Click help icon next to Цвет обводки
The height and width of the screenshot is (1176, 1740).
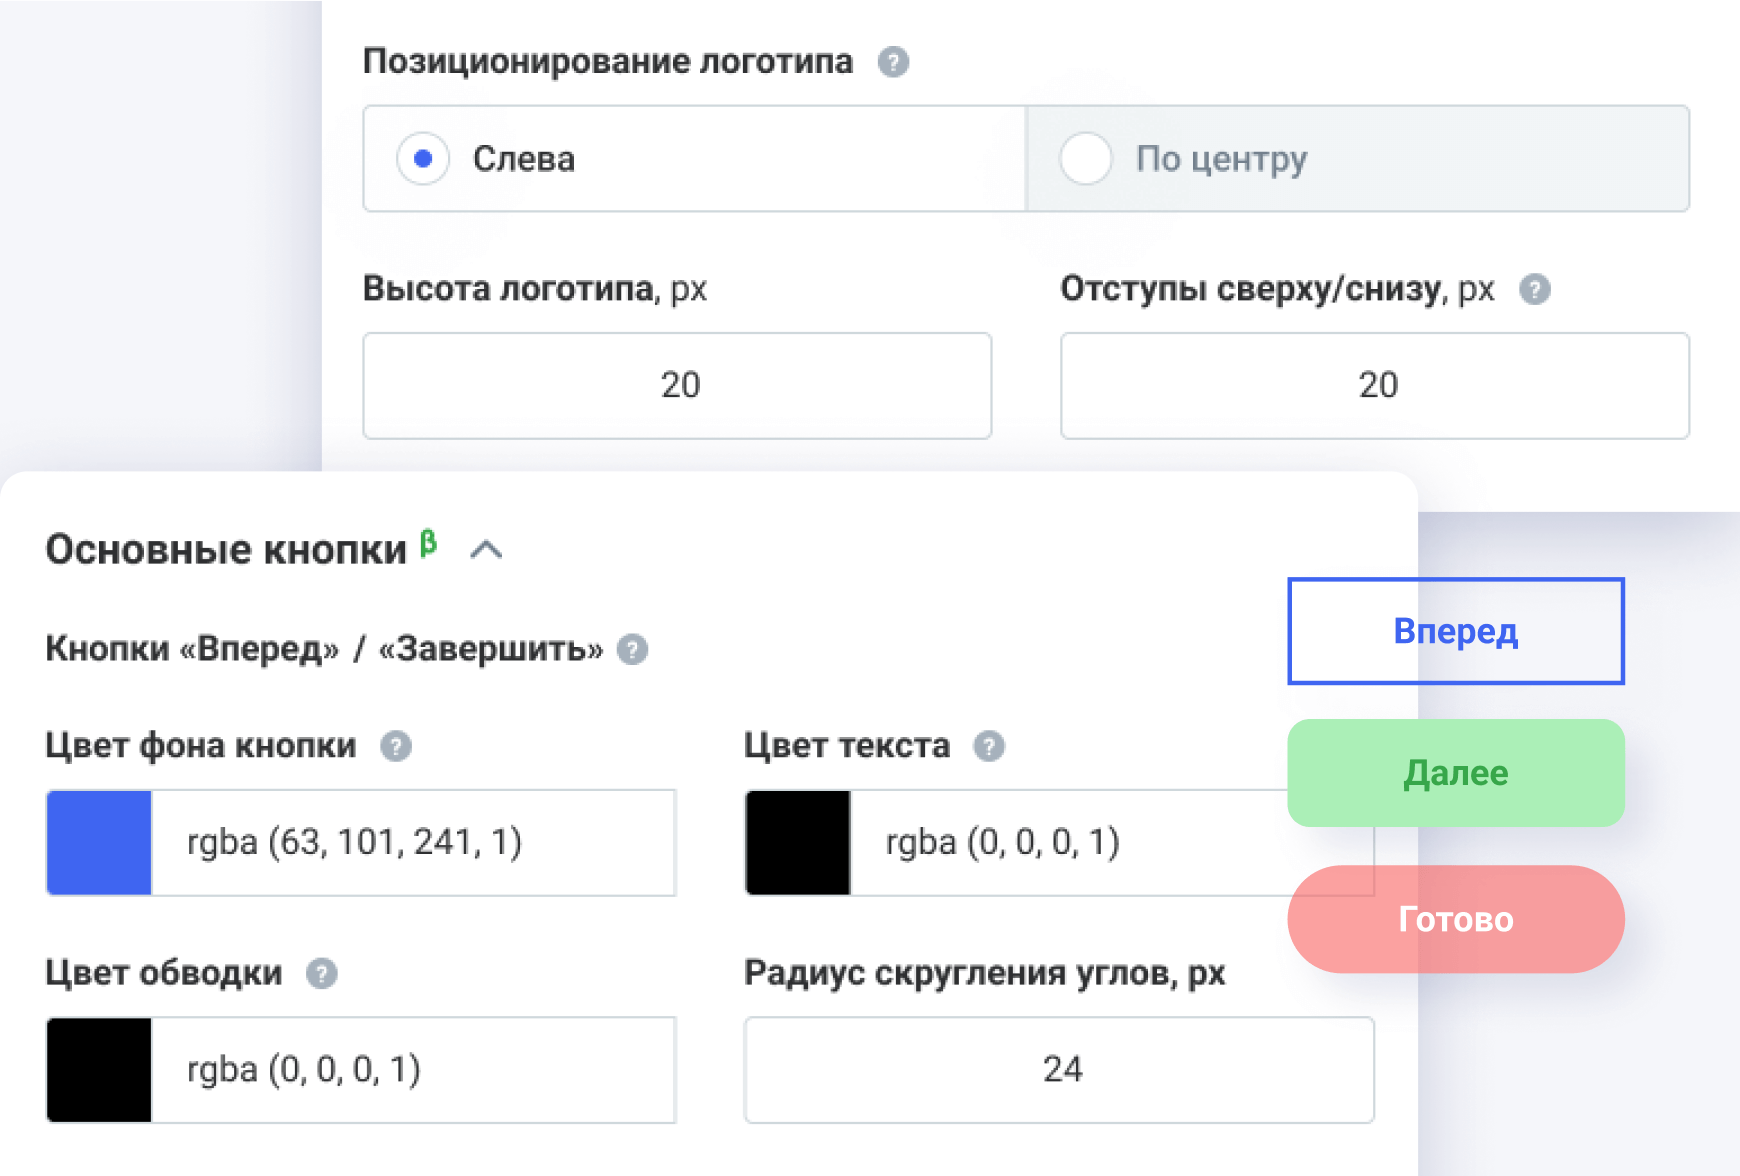click(321, 974)
